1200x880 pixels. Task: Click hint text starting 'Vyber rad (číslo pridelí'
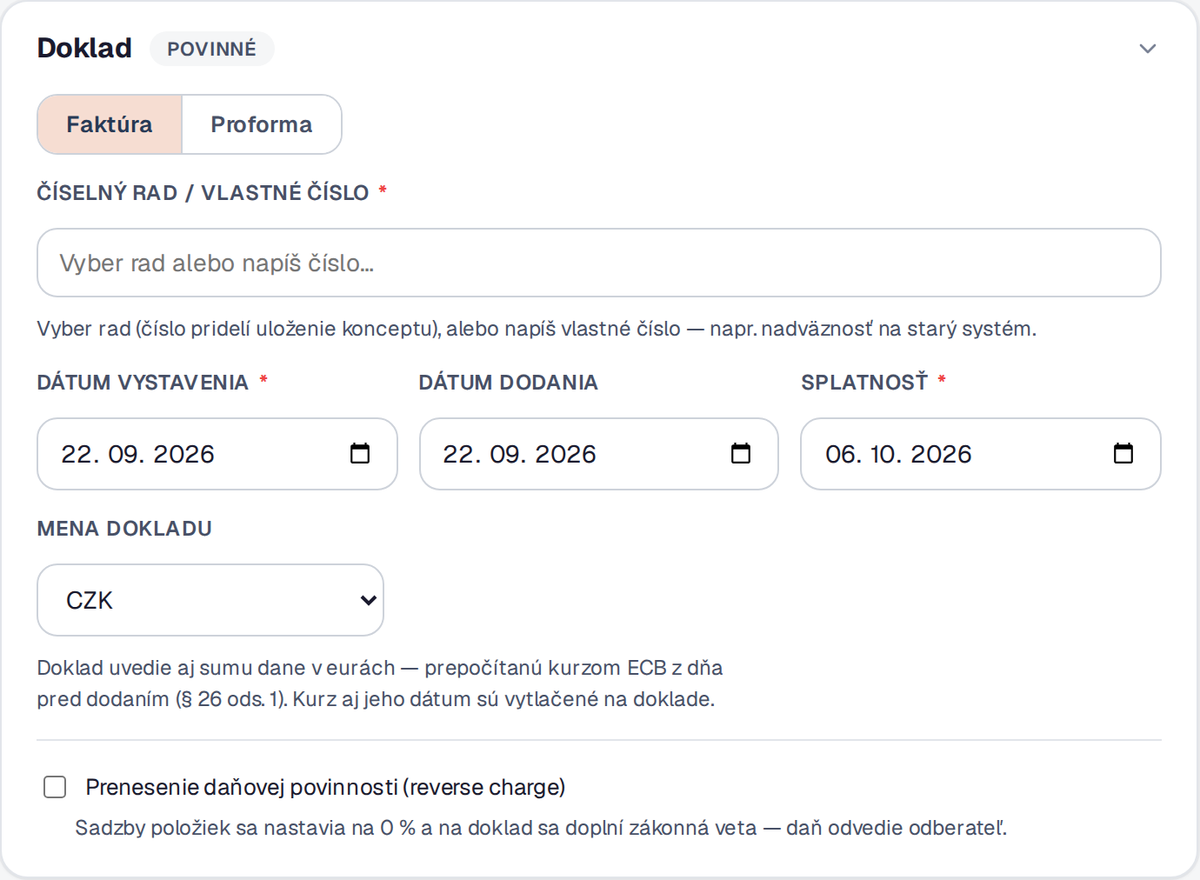coord(537,329)
